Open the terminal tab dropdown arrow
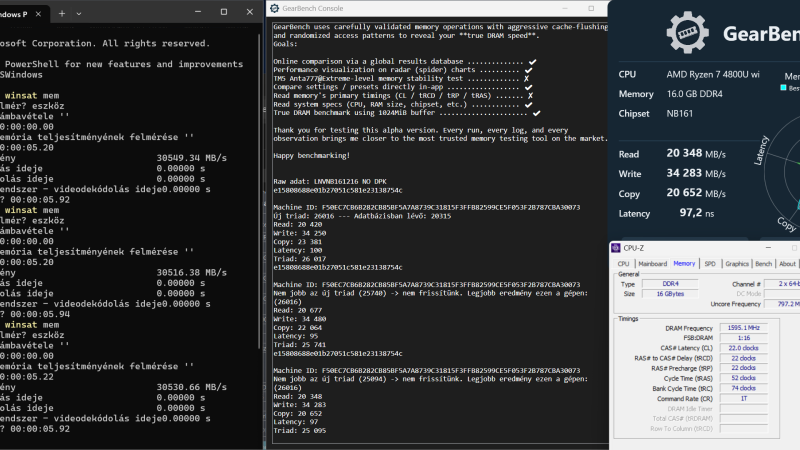Screen dimensions: 800x450 (79, 14)
